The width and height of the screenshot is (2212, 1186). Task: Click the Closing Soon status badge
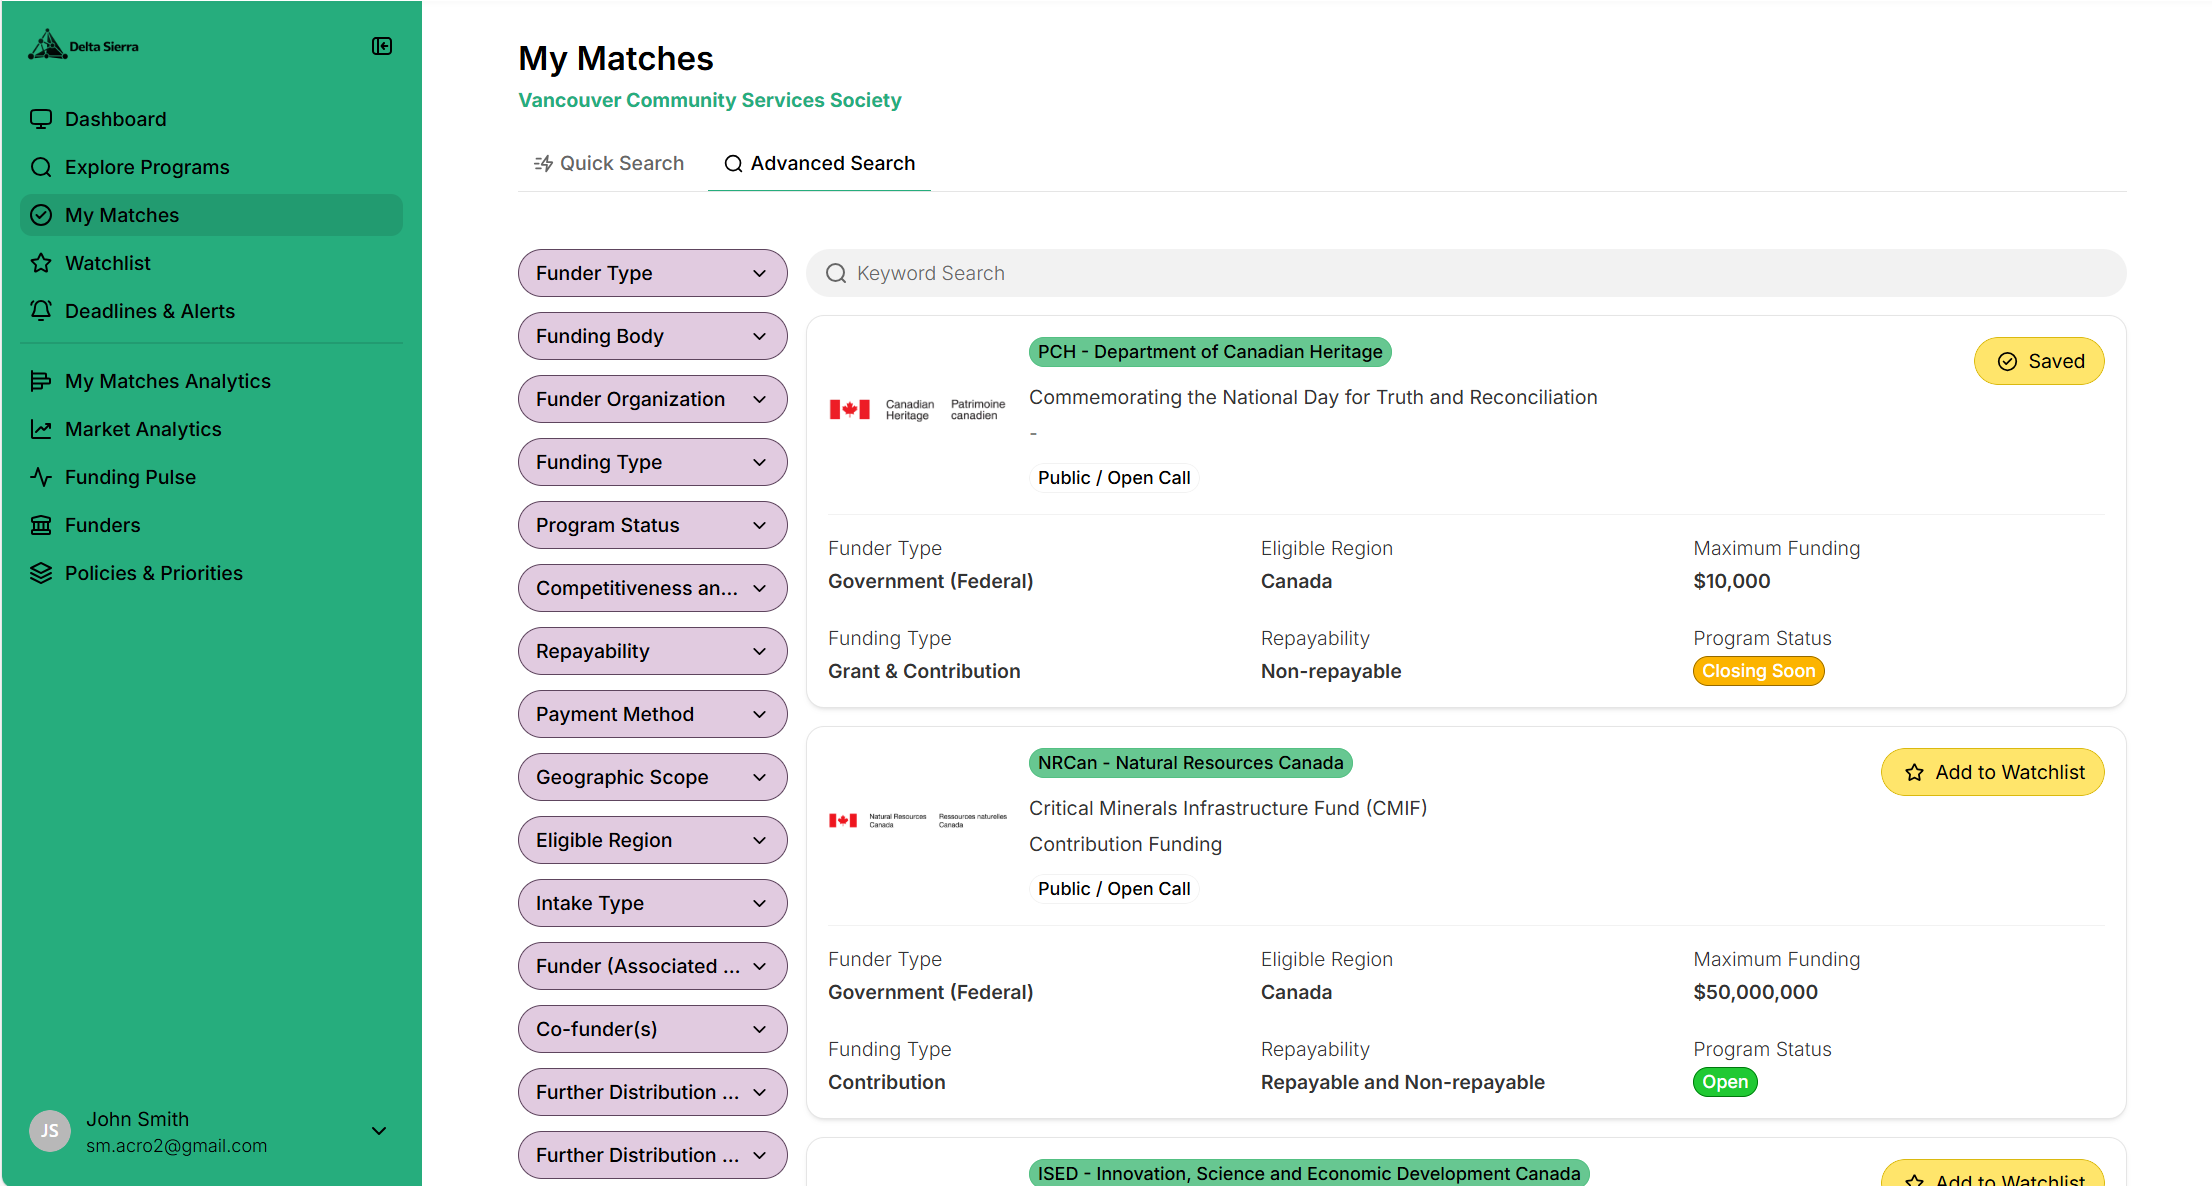click(x=1758, y=671)
